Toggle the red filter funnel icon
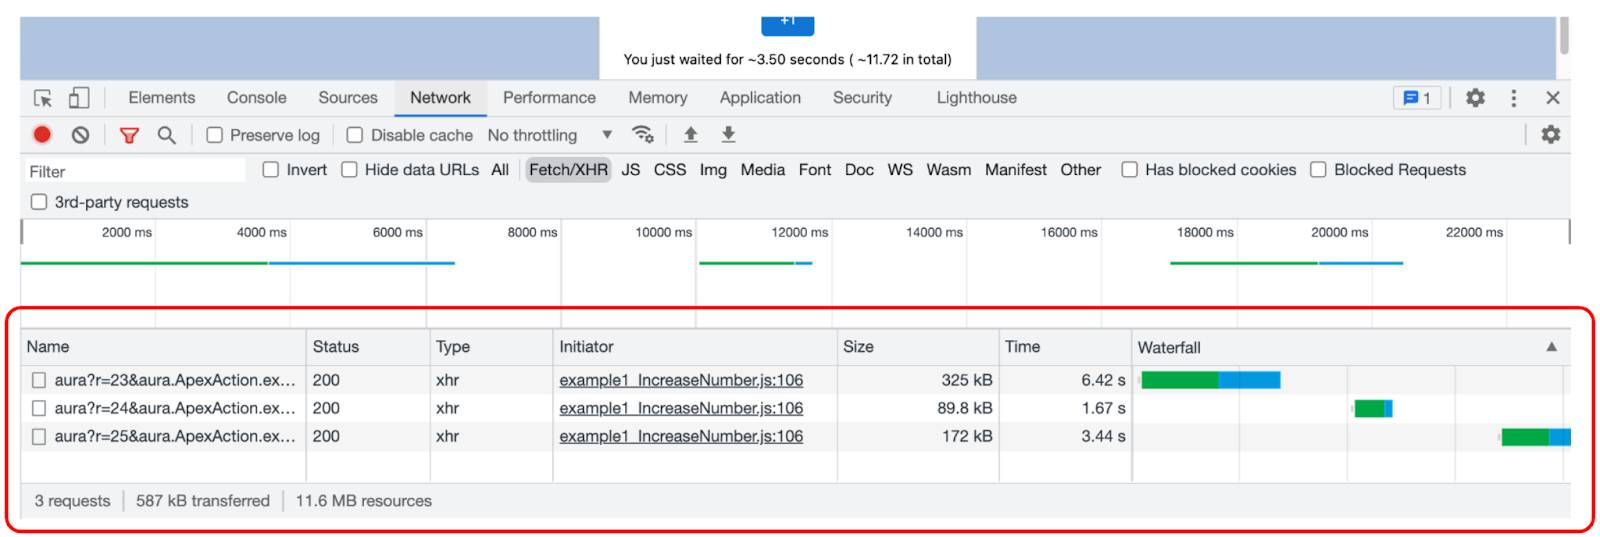The height and width of the screenshot is (537, 1600). coord(129,135)
